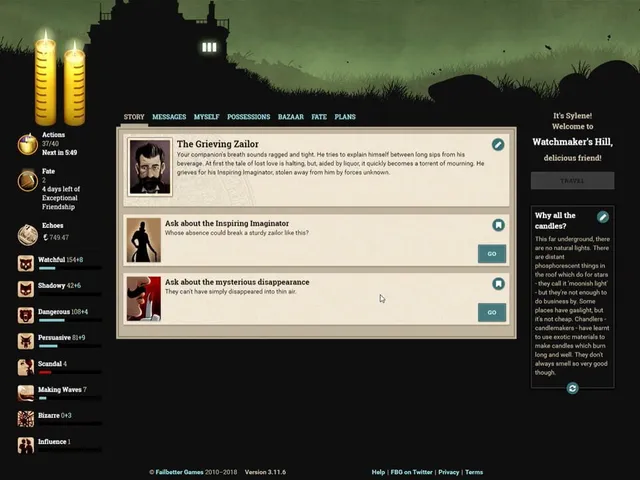Click 'Ask about the mysterious disappearance' heading
Image resolution: width=640 pixels, height=480 pixels.
(x=237, y=282)
